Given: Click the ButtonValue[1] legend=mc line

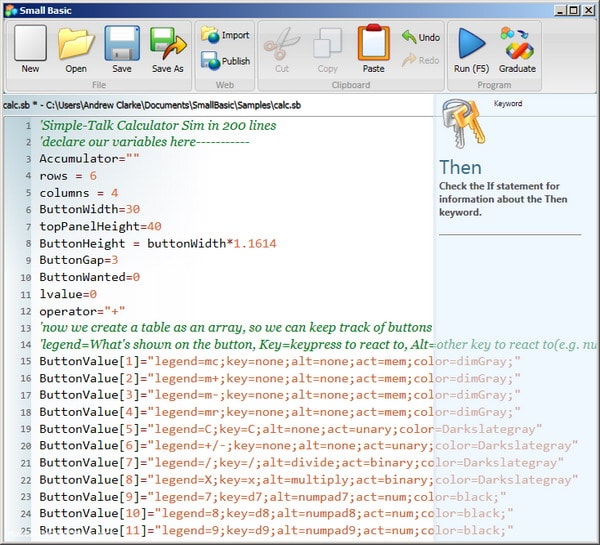Looking at the screenshot, I should pos(280,361).
